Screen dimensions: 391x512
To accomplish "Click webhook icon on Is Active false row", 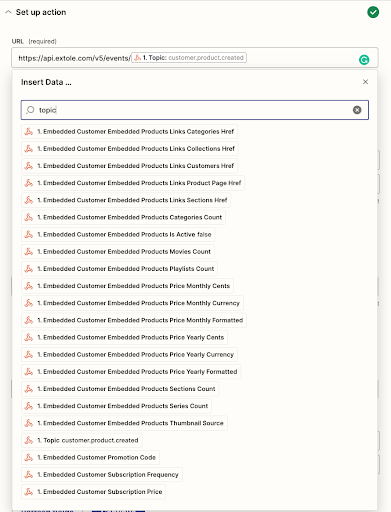I will click(x=29, y=234).
